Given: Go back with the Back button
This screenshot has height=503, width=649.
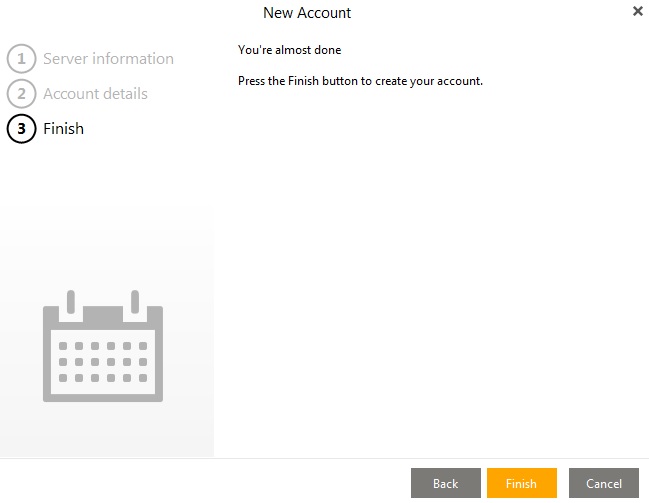Looking at the screenshot, I should (x=445, y=484).
